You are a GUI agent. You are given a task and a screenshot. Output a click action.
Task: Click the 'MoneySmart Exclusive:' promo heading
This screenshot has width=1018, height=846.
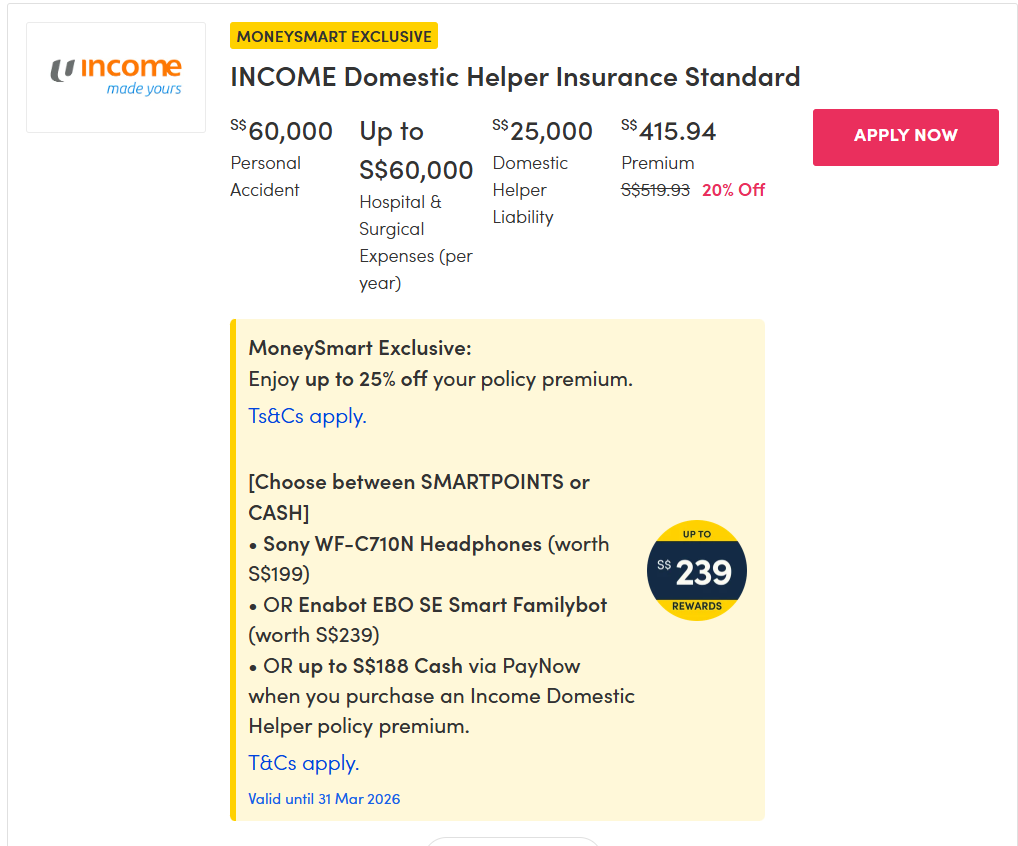[x=359, y=348]
